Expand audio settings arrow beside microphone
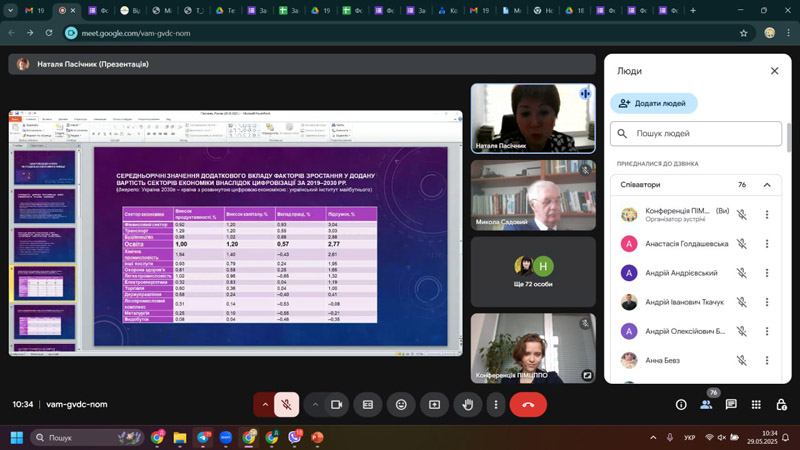Image resolution: width=800 pixels, height=450 pixels. [x=265, y=404]
